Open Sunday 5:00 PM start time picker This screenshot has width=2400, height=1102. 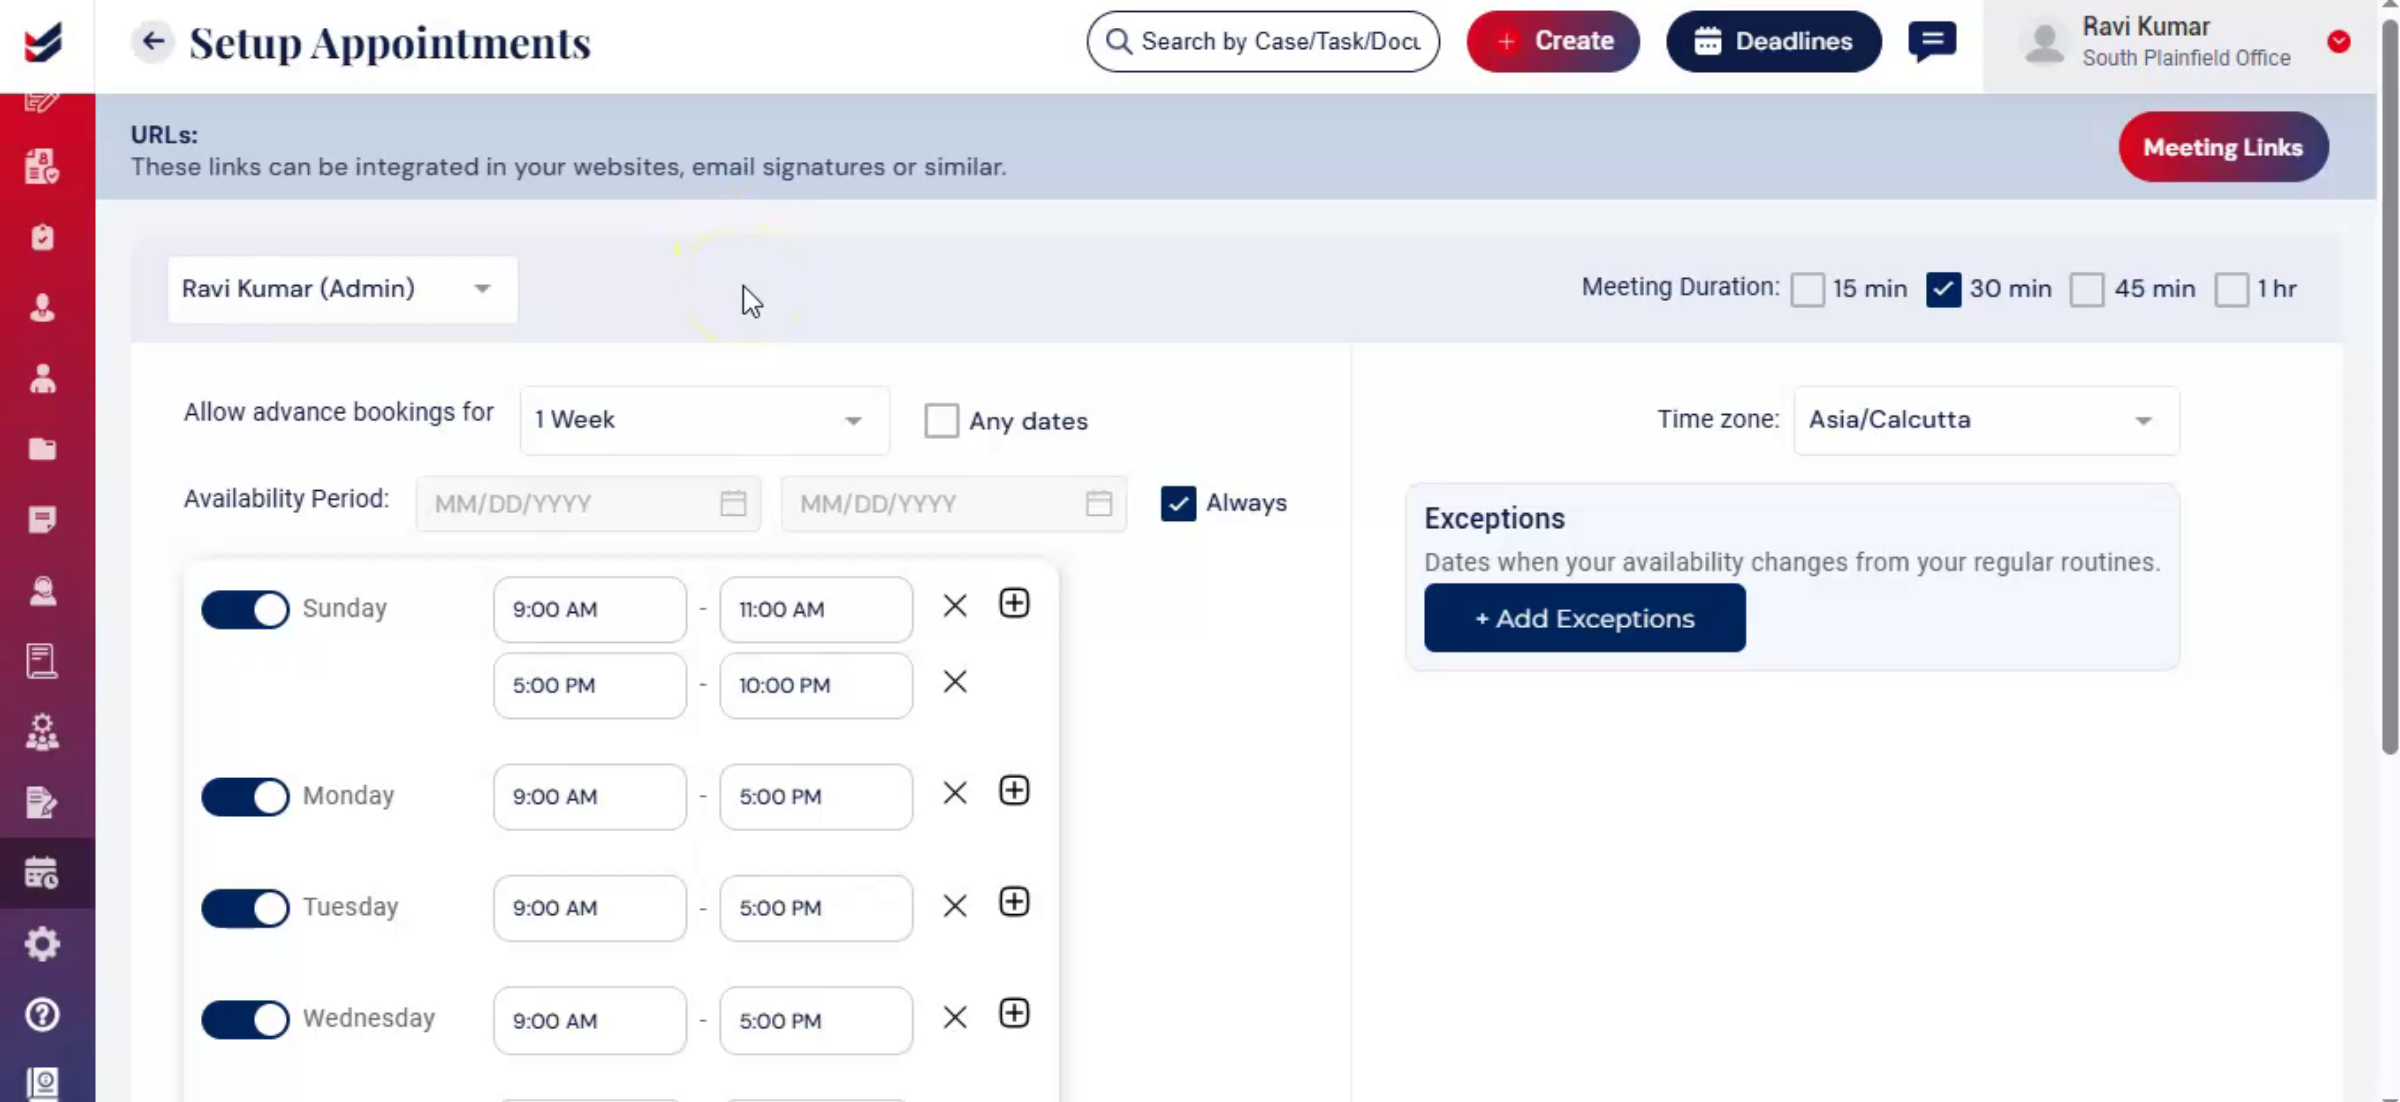click(590, 686)
